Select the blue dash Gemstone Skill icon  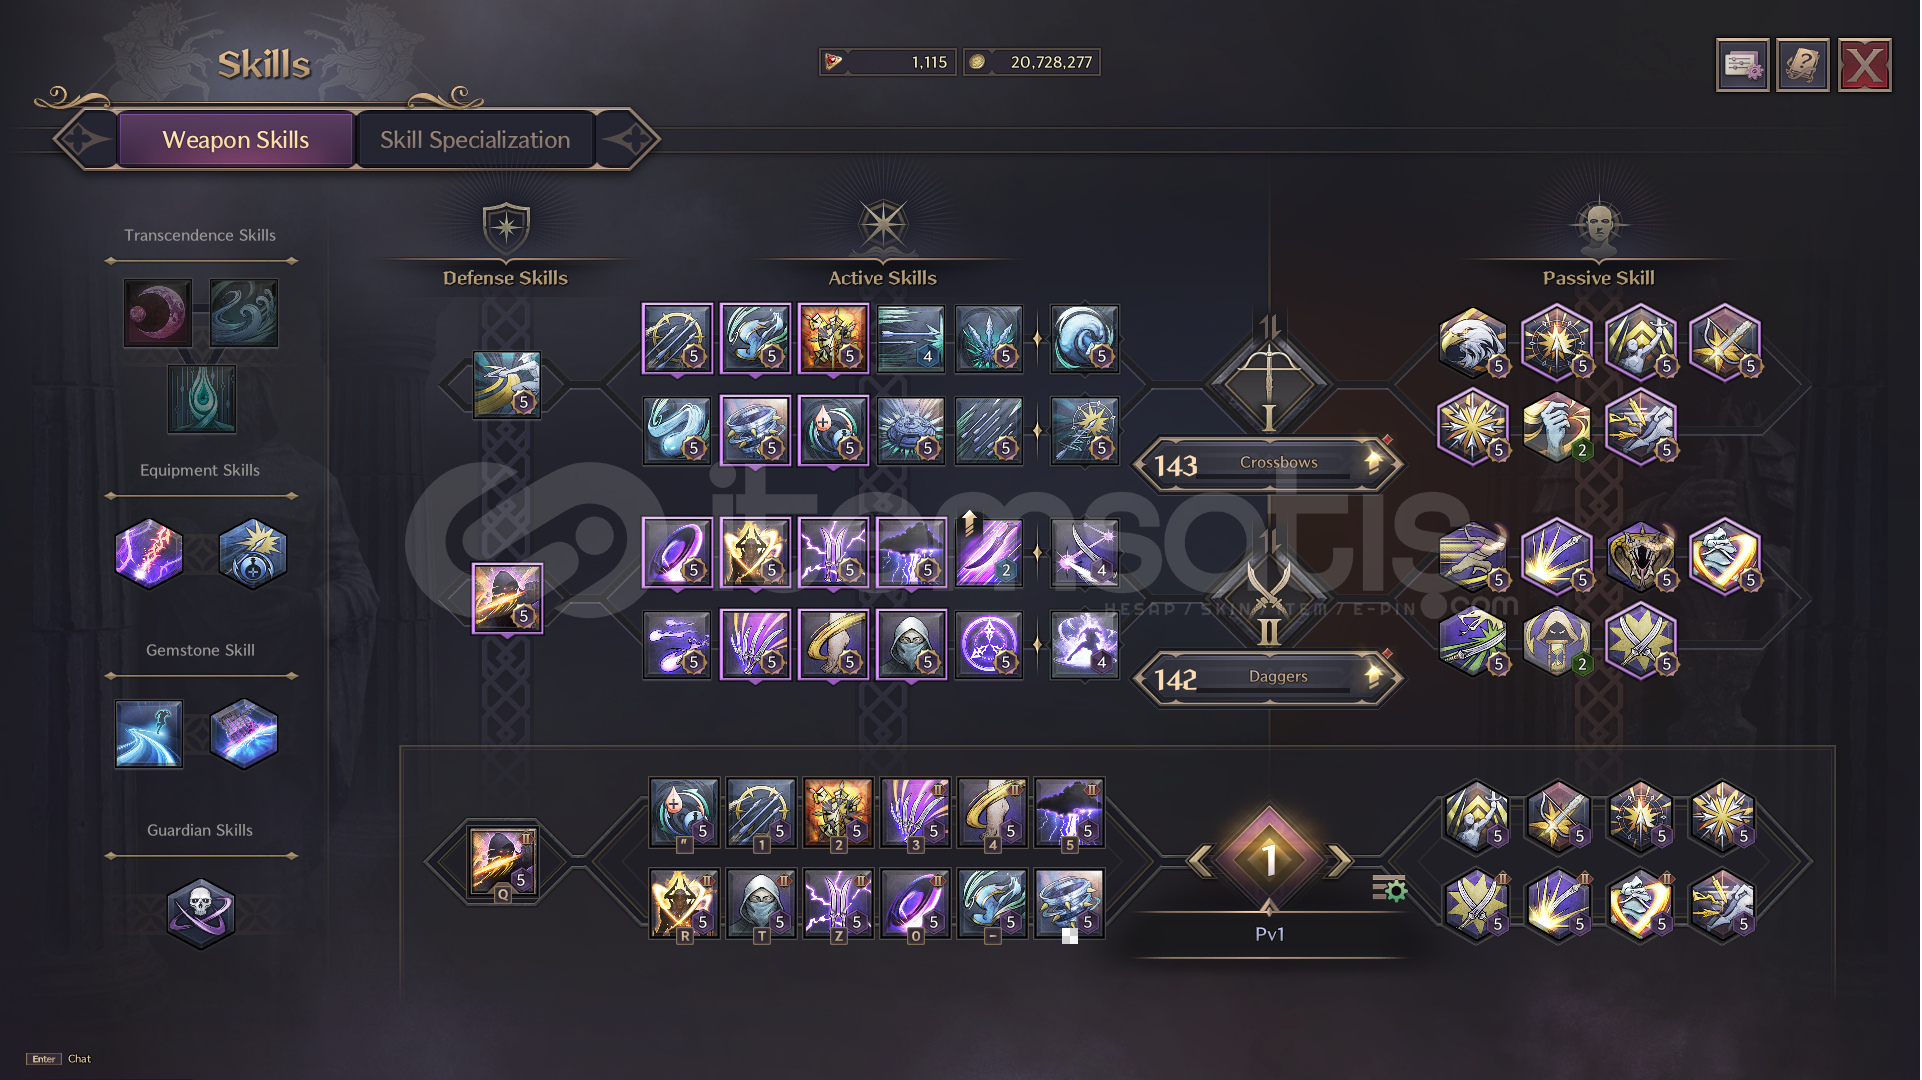coord(148,733)
